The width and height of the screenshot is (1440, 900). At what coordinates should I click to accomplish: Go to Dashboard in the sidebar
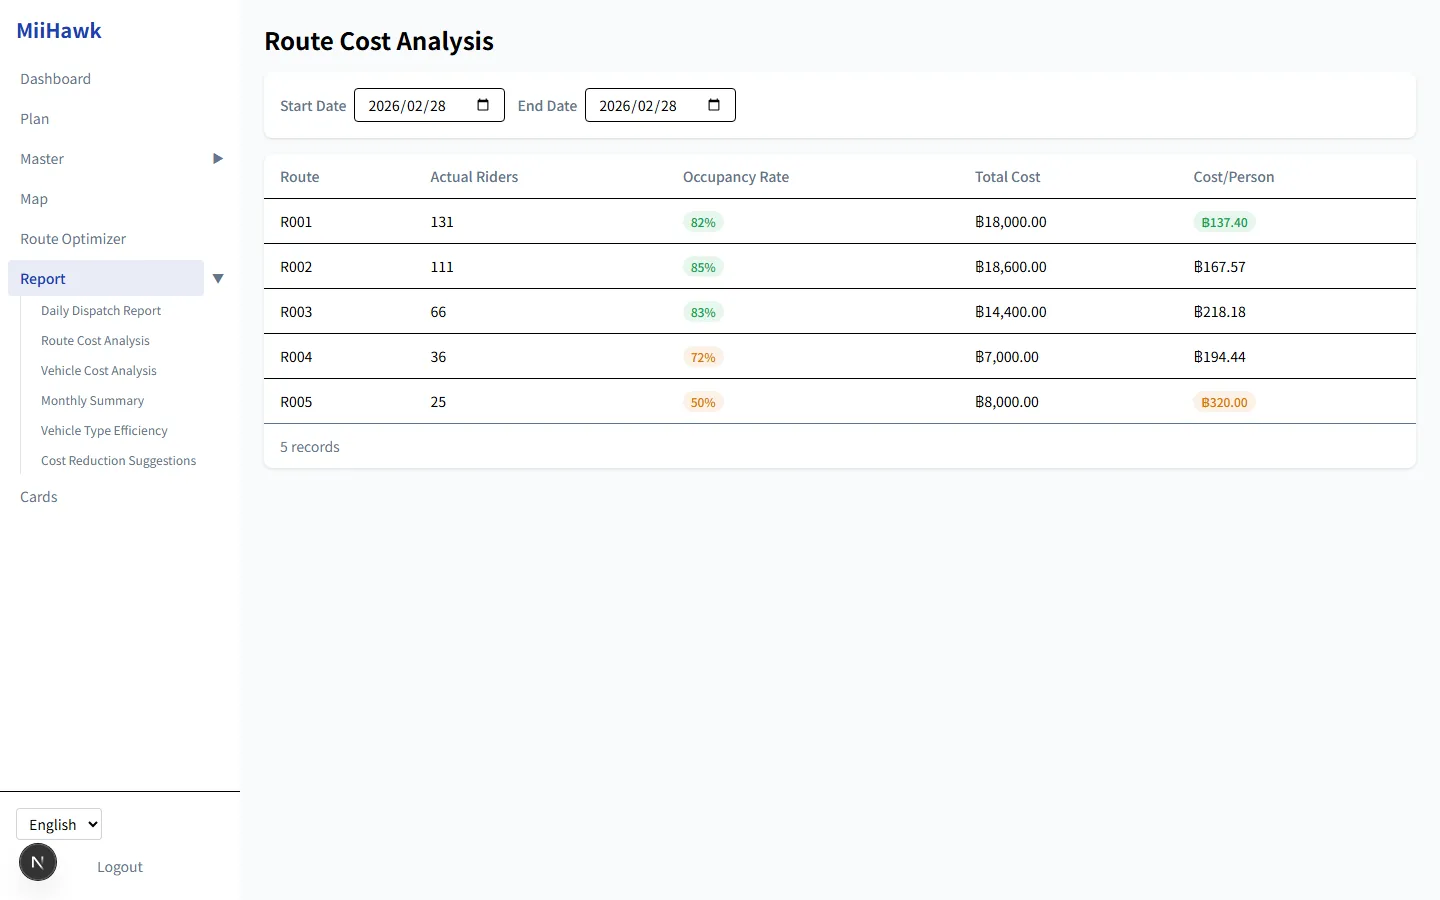click(x=56, y=79)
